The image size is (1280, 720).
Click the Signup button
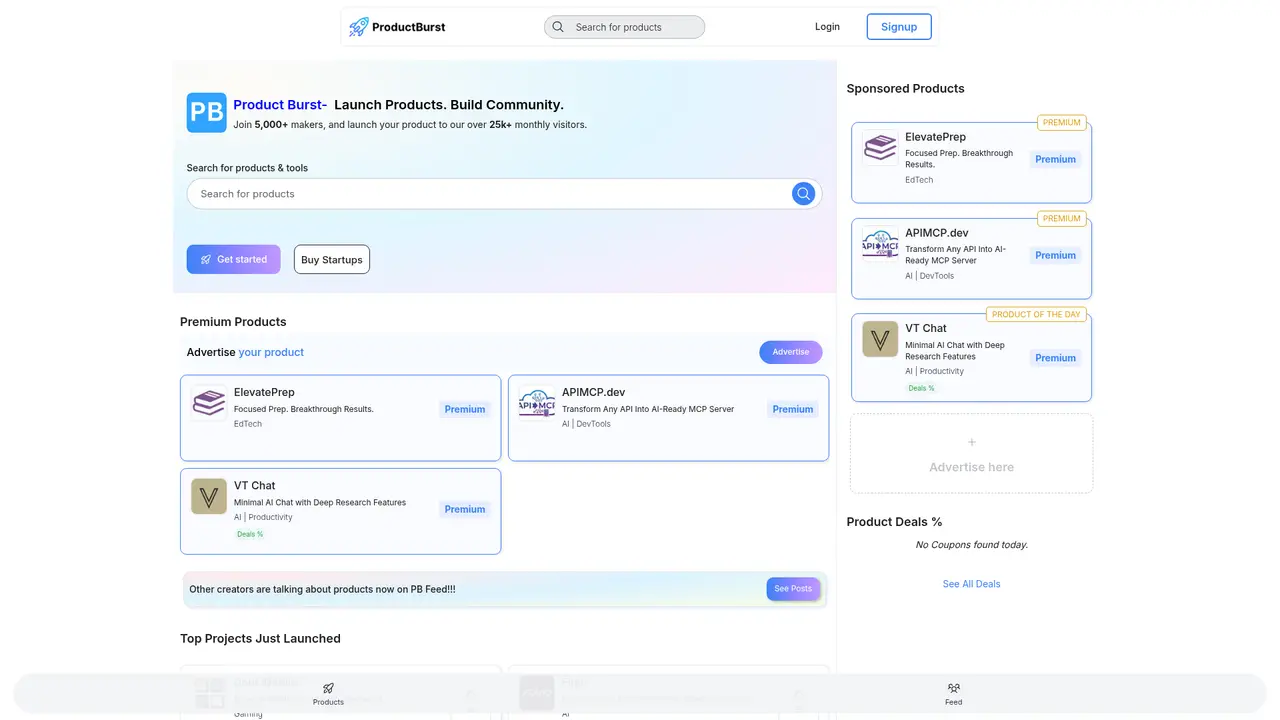click(899, 27)
